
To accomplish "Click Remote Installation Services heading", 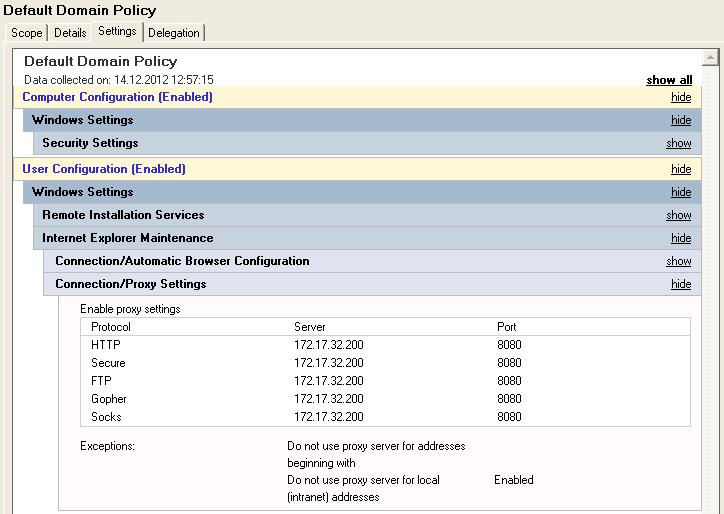I will [123, 215].
